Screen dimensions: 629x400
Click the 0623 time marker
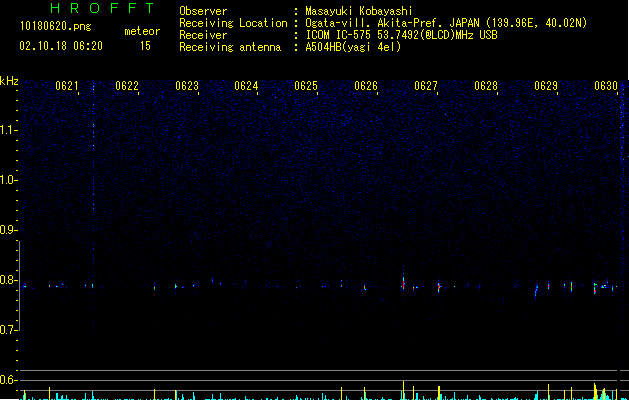click(x=187, y=86)
